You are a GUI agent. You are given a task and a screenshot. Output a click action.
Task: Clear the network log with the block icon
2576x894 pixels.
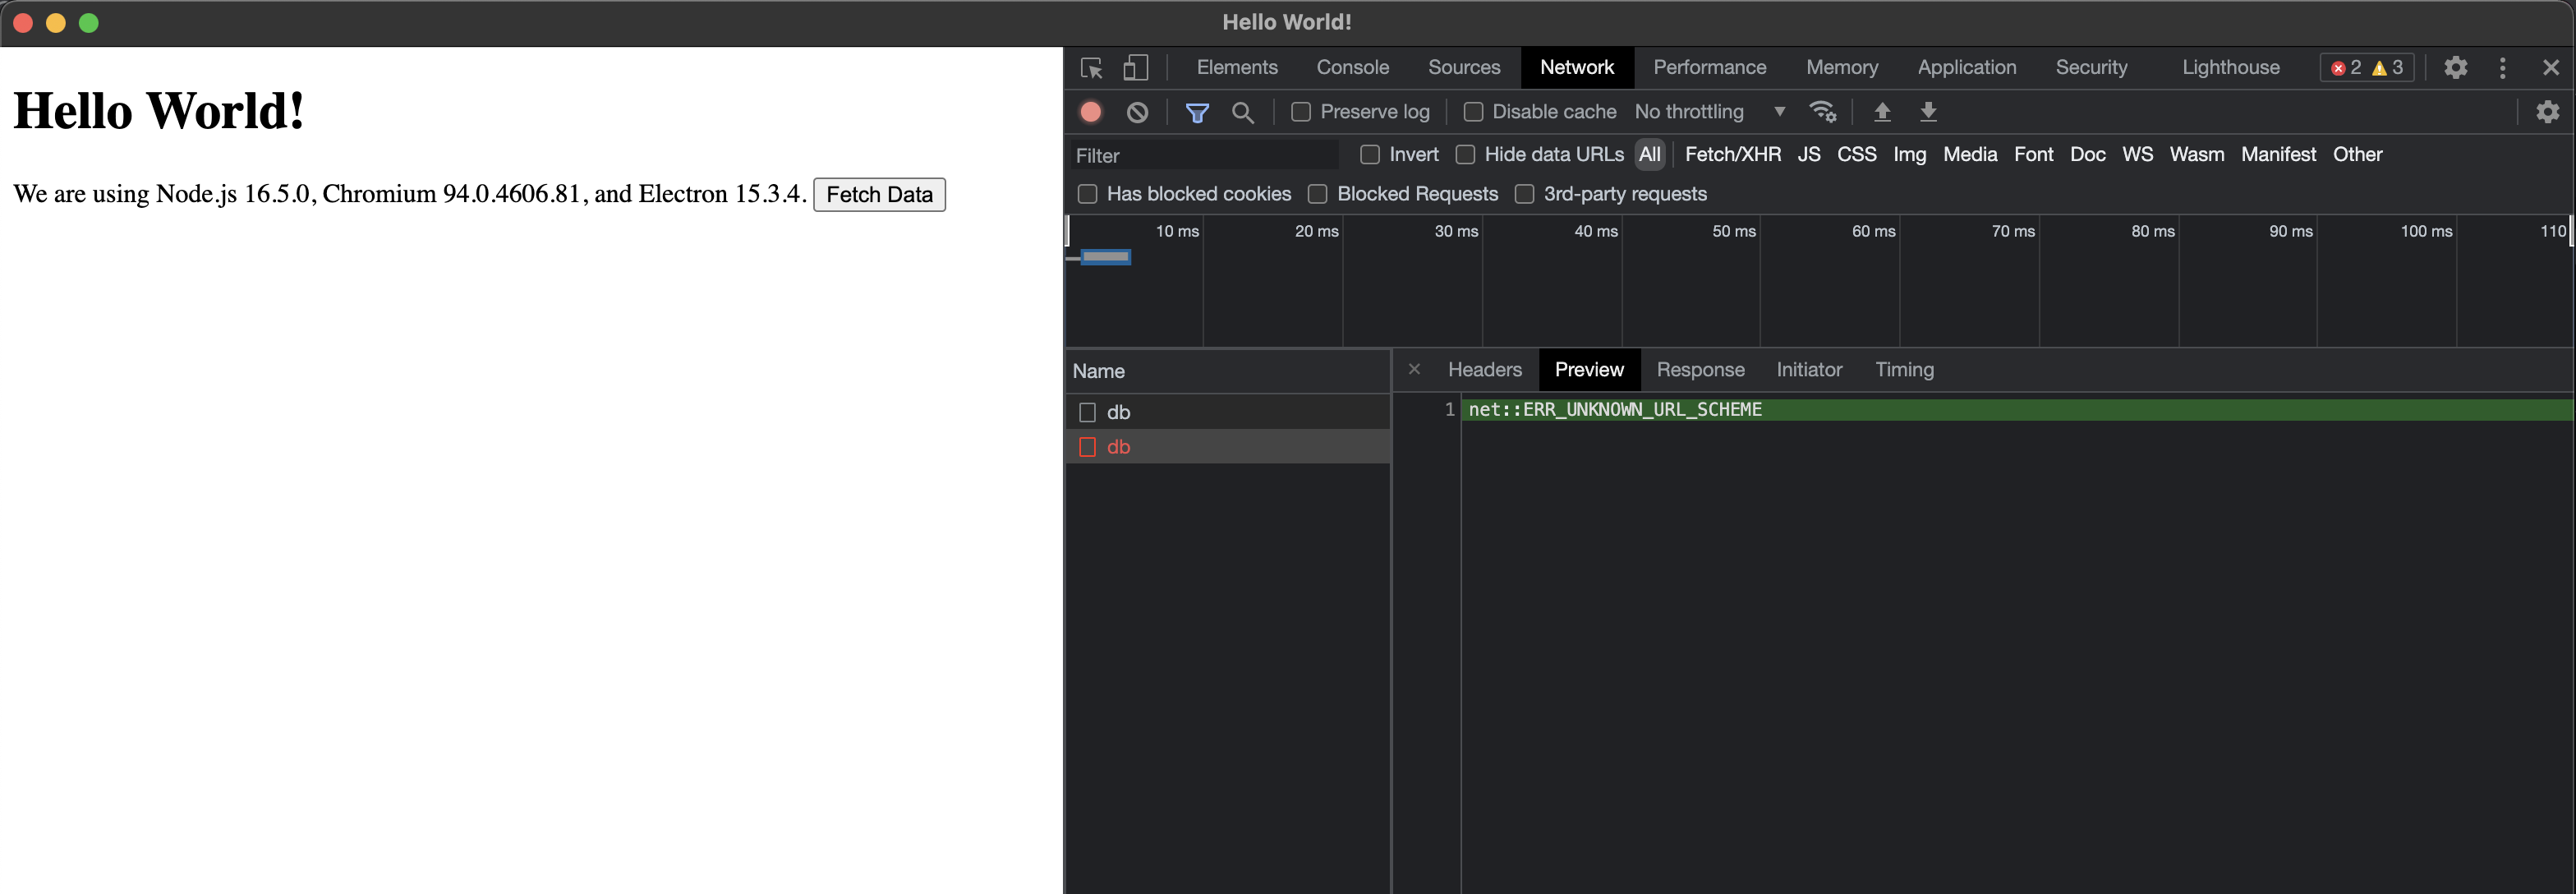pyautogui.click(x=1137, y=112)
